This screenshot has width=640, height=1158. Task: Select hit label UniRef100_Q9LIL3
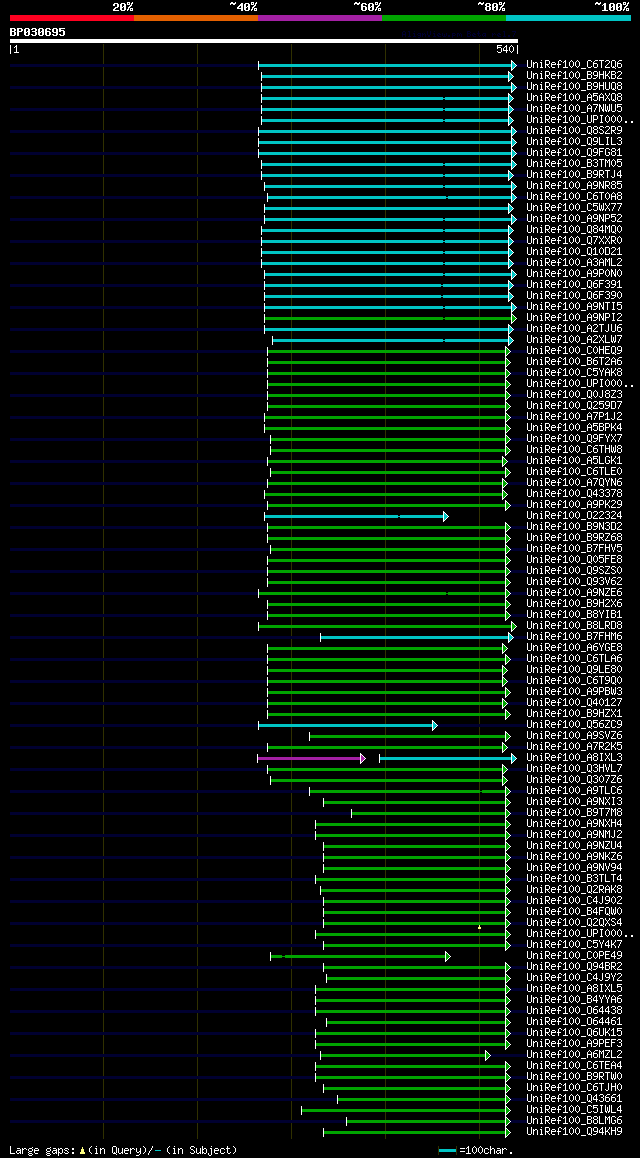click(x=574, y=141)
